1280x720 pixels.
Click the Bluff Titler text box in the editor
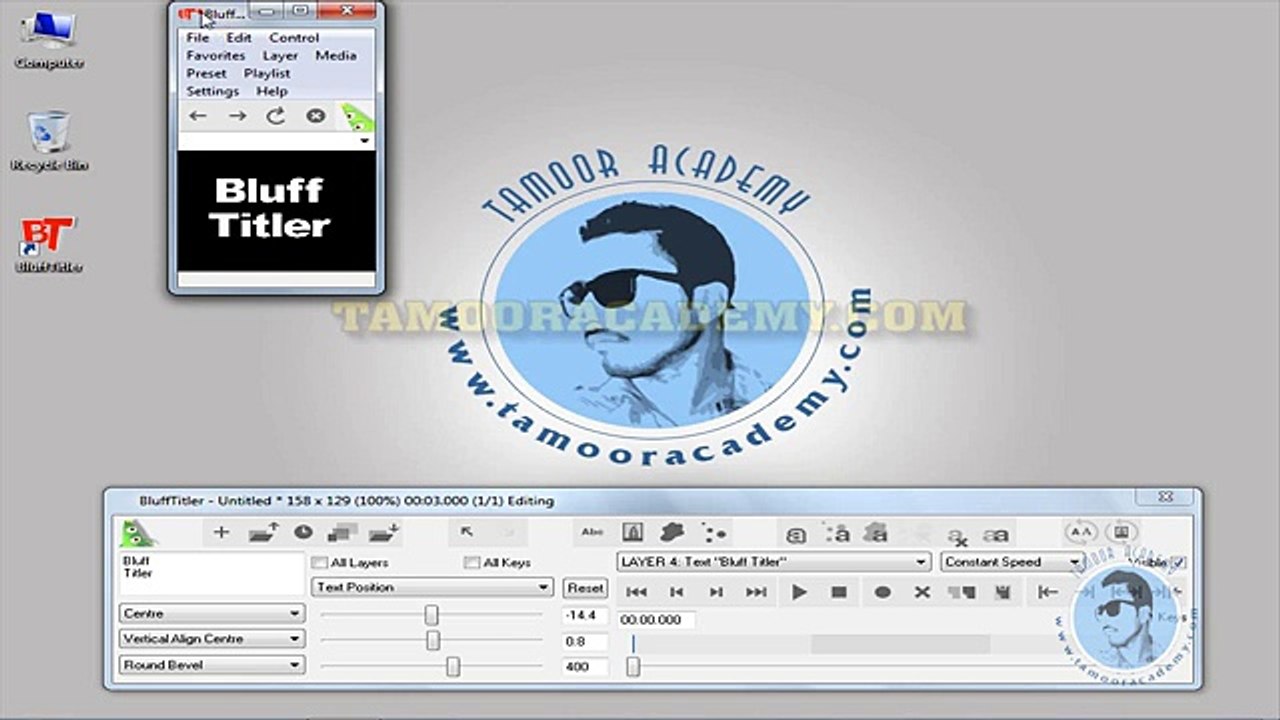tap(212, 574)
